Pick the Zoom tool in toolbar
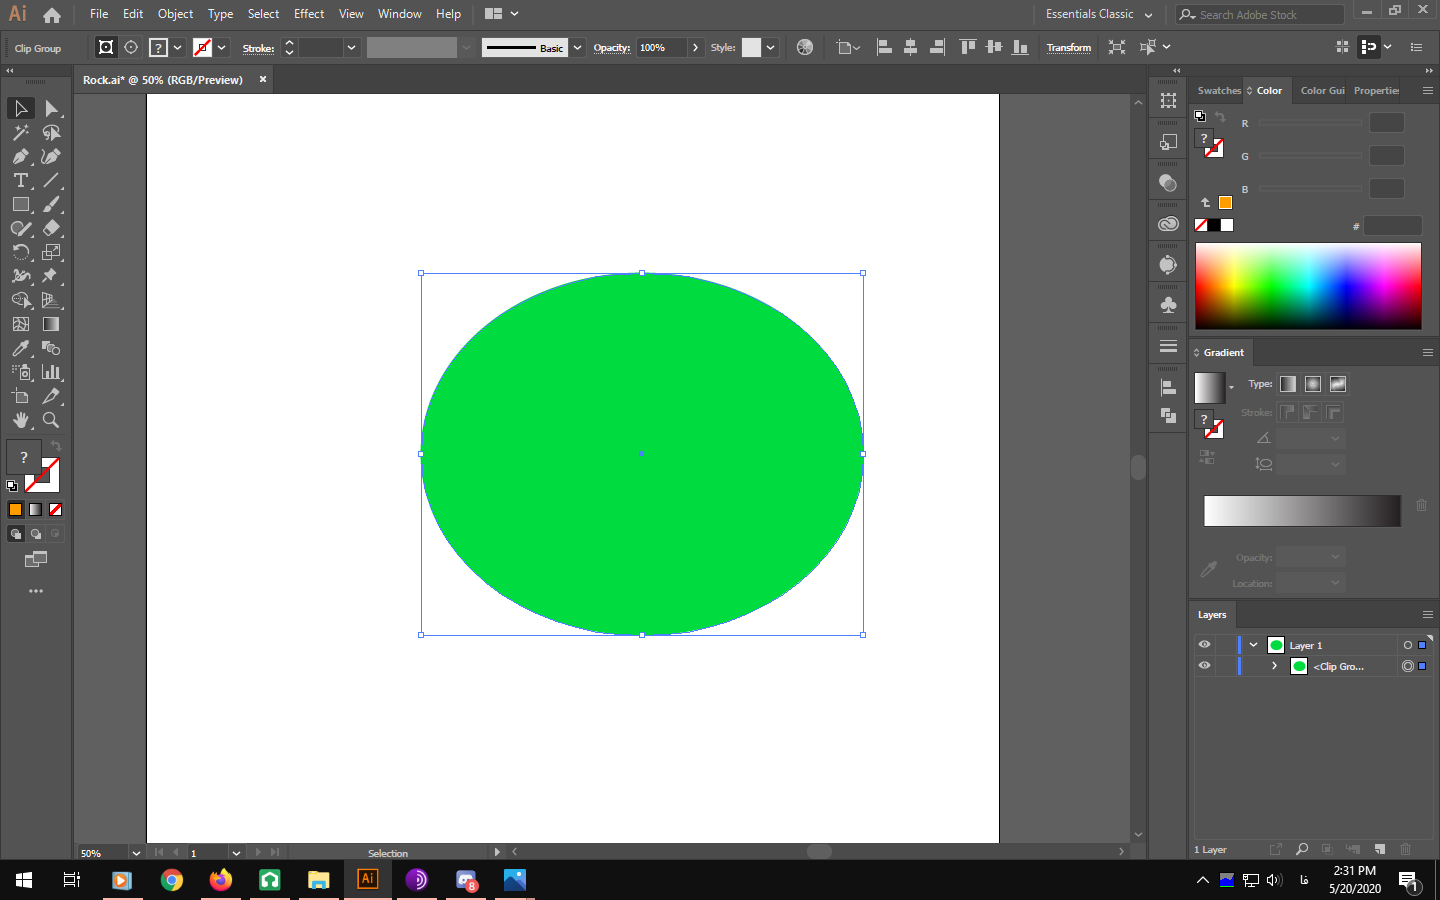 (x=51, y=420)
